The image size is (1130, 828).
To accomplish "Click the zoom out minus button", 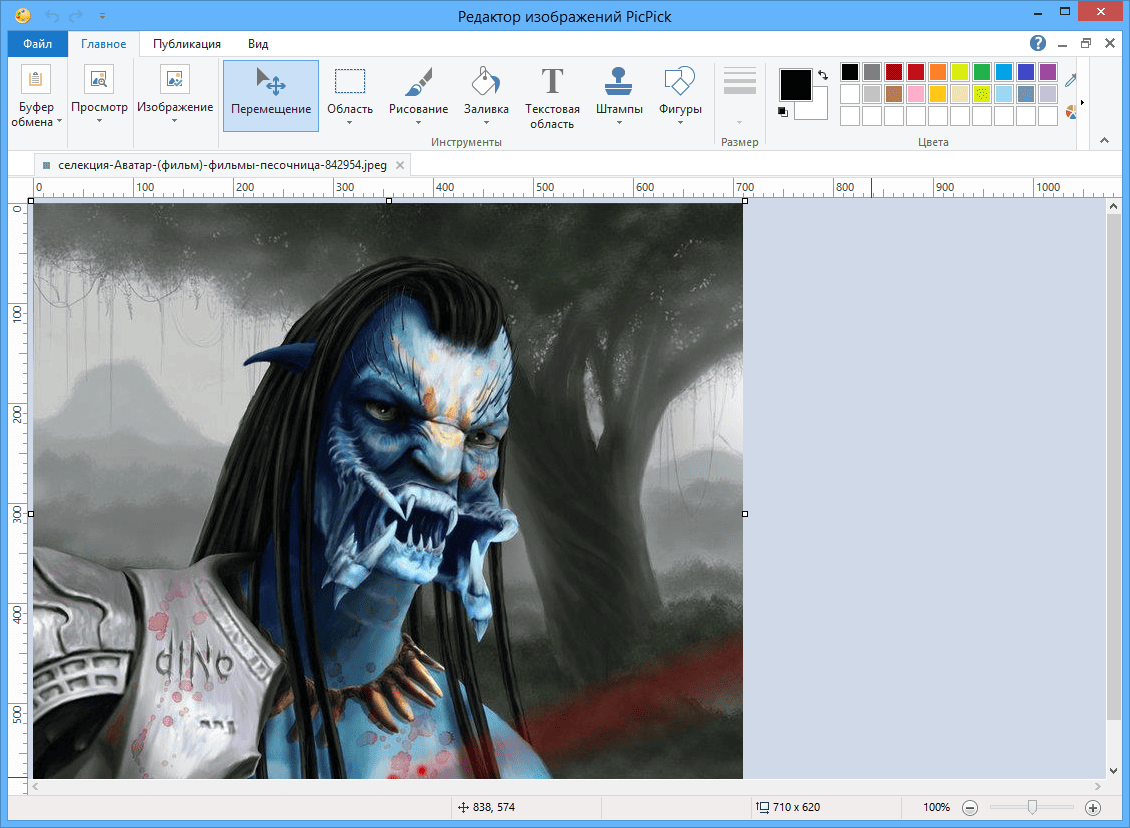I will coord(970,808).
